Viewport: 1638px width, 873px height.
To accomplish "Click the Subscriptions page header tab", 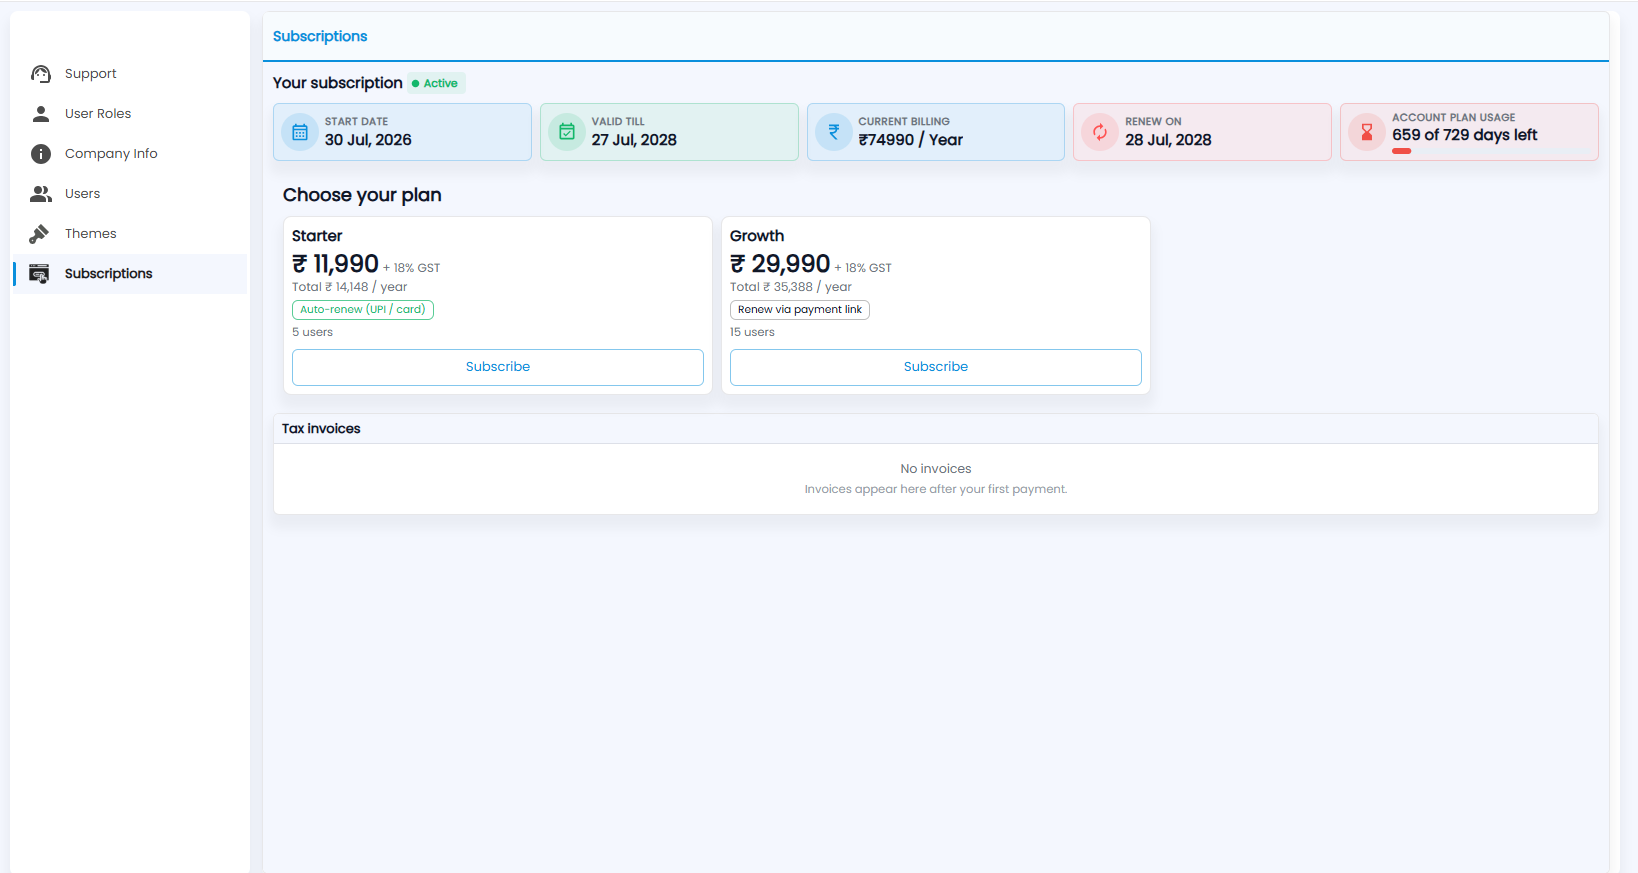I will pyautogui.click(x=320, y=36).
